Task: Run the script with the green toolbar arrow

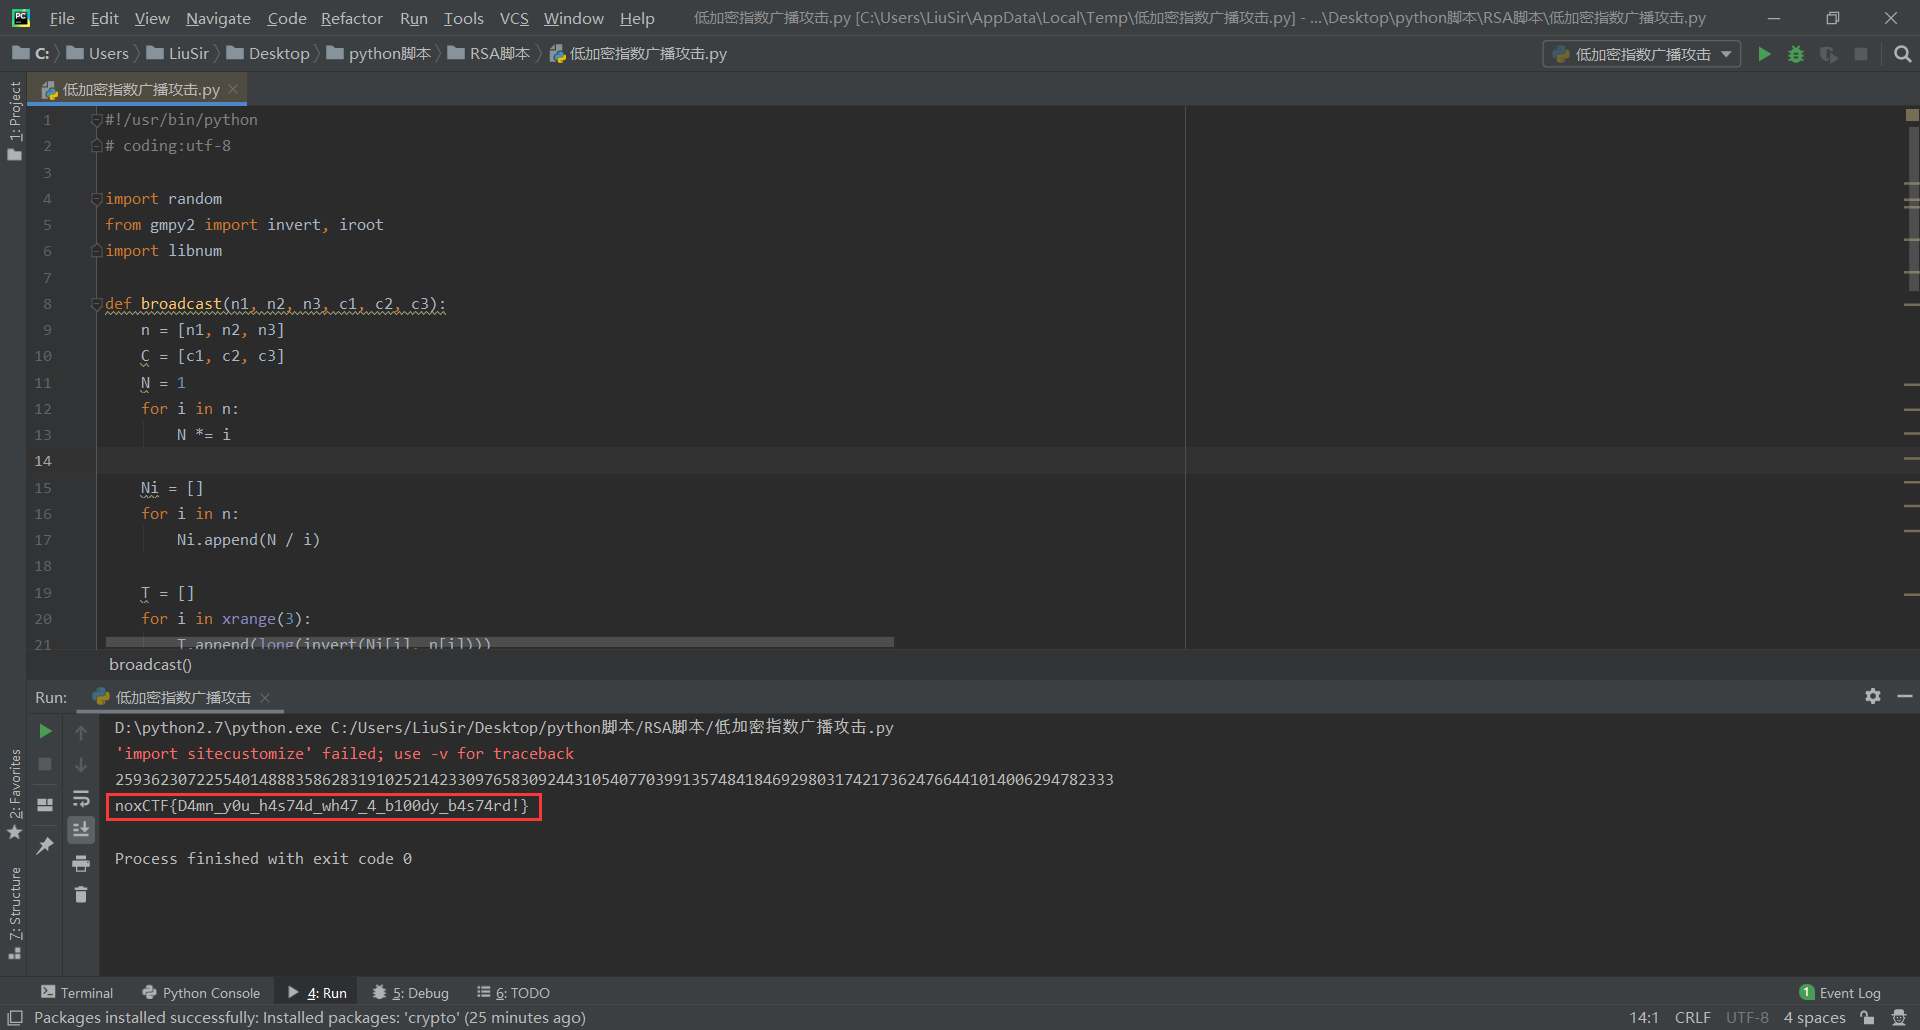Action: [1764, 54]
